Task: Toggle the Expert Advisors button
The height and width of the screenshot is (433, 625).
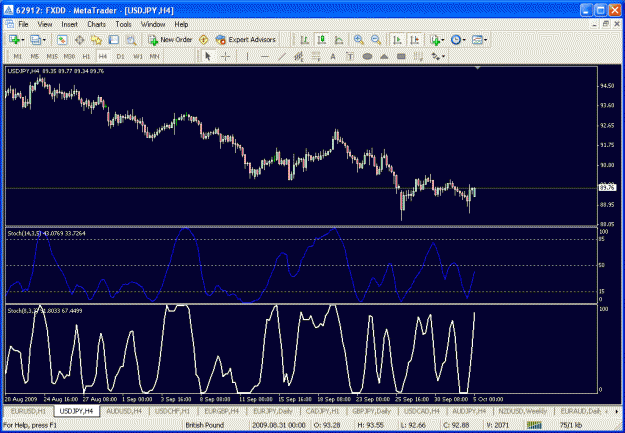Action: pos(246,40)
